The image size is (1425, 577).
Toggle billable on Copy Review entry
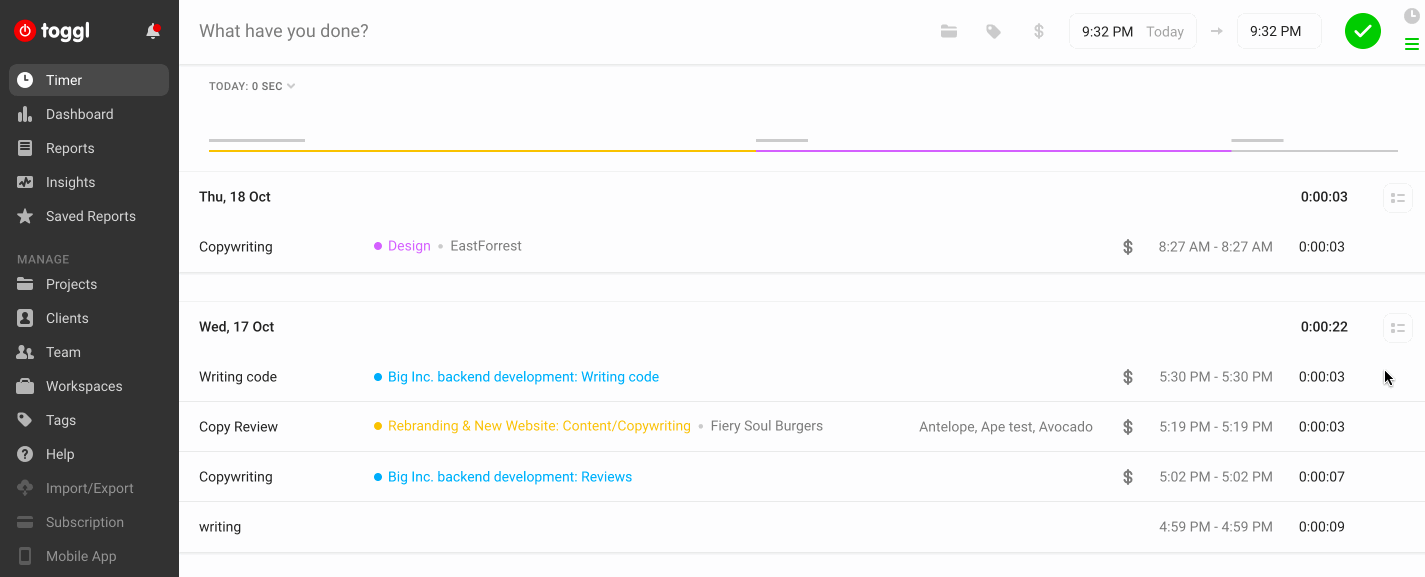[x=1128, y=427]
